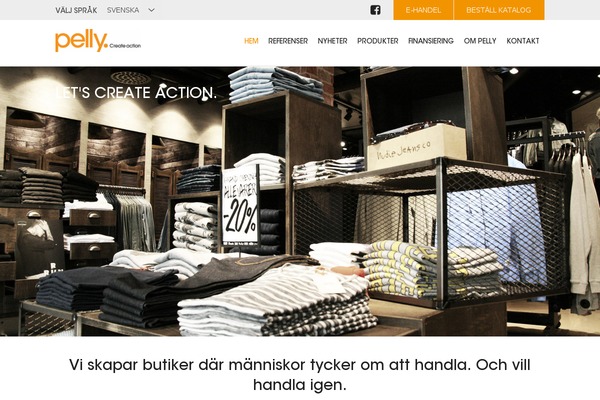Go to the HEM menu item
This screenshot has height=400, width=600.
click(x=251, y=41)
